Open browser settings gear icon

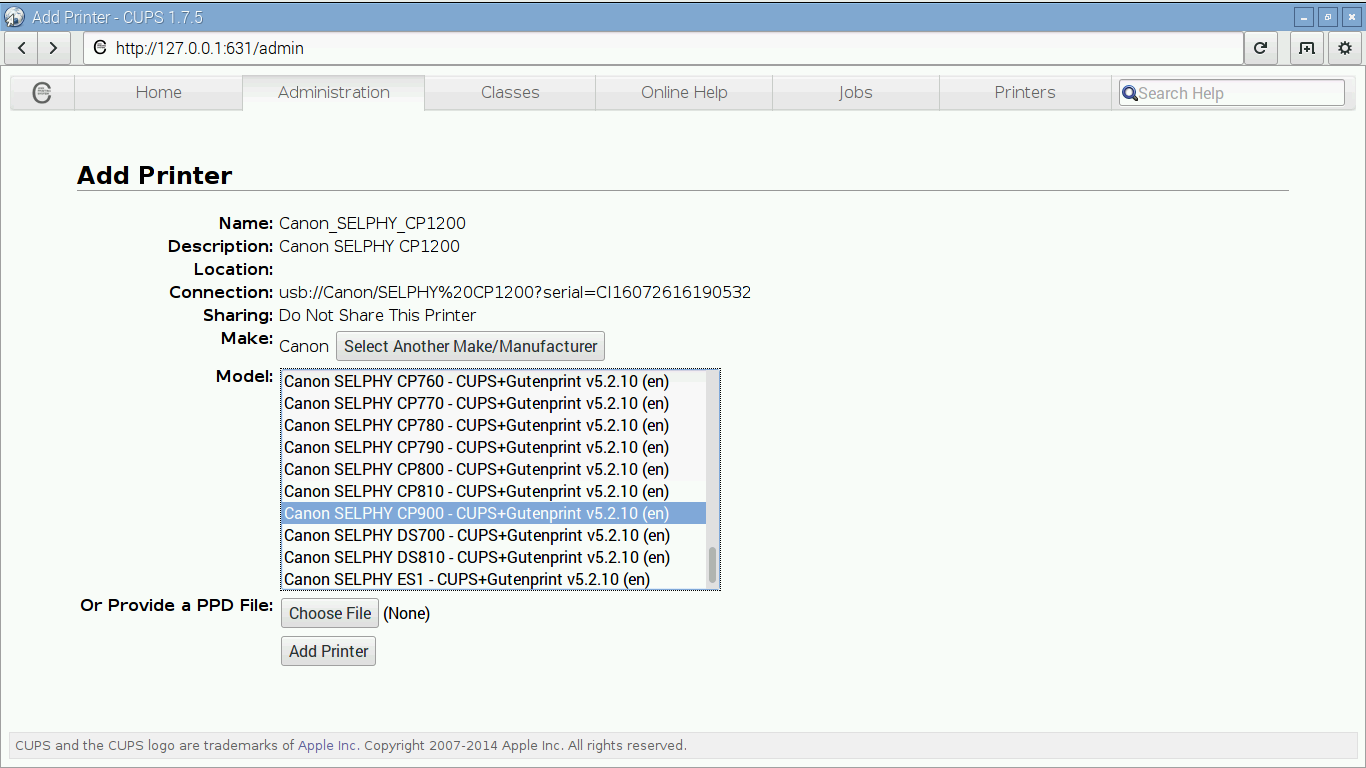point(1344,48)
